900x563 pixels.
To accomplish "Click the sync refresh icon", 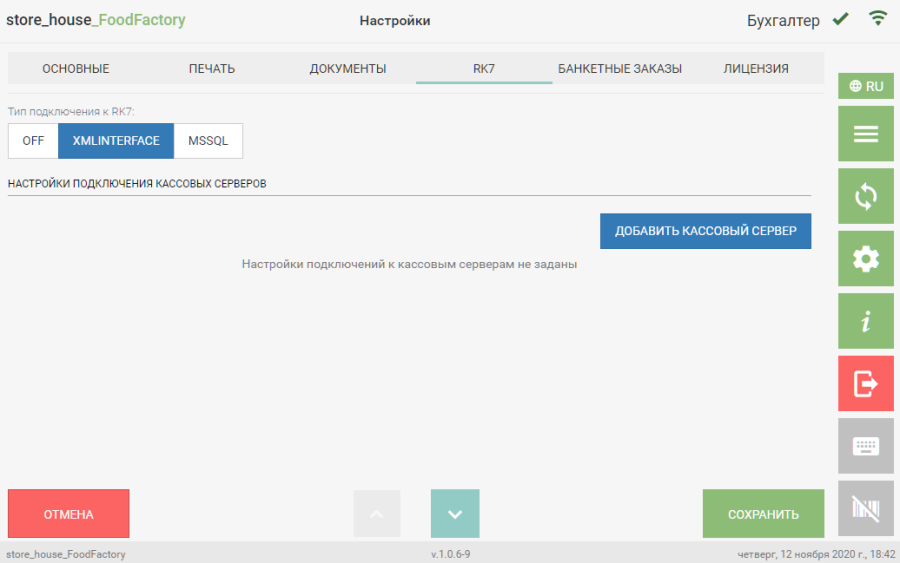I will click(x=865, y=197).
